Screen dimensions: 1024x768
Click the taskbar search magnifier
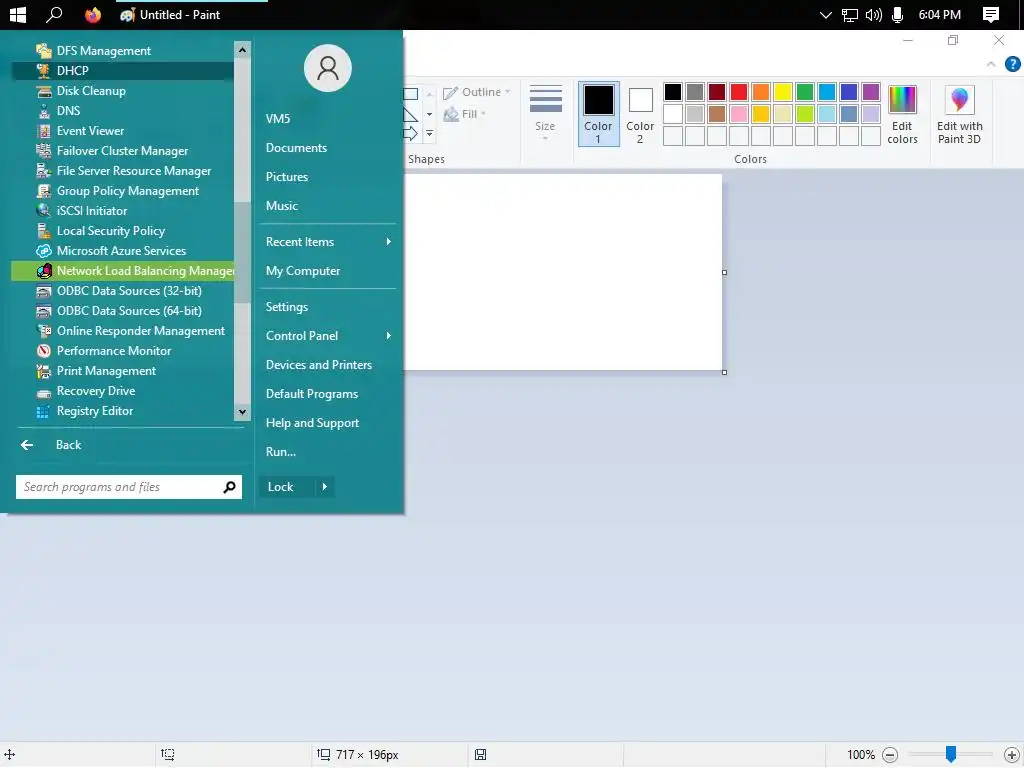coord(54,14)
